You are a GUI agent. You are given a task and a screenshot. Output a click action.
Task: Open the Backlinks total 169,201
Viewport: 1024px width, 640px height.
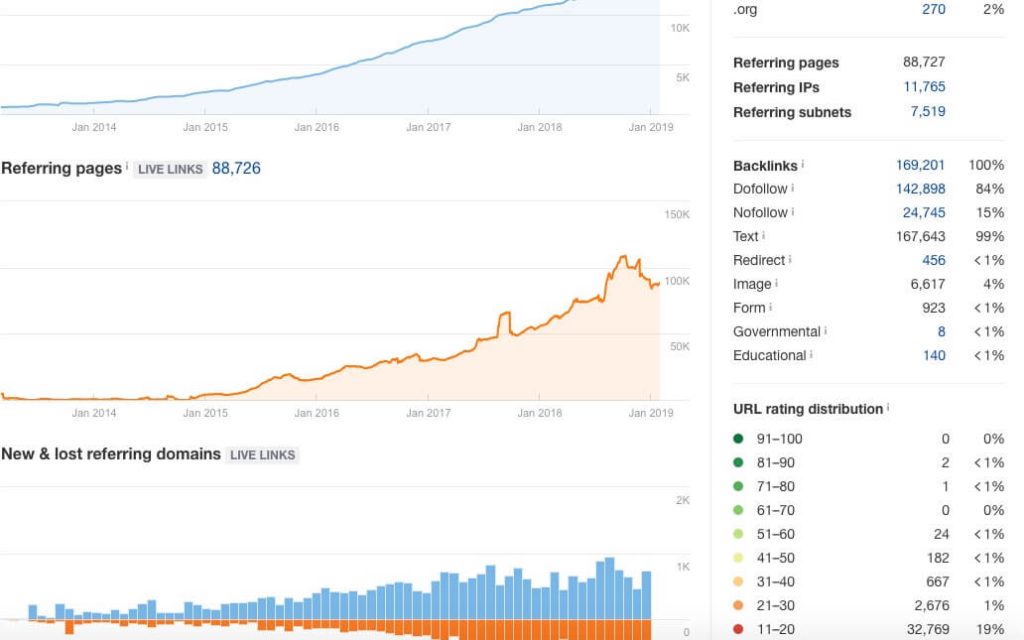(x=920, y=165)
